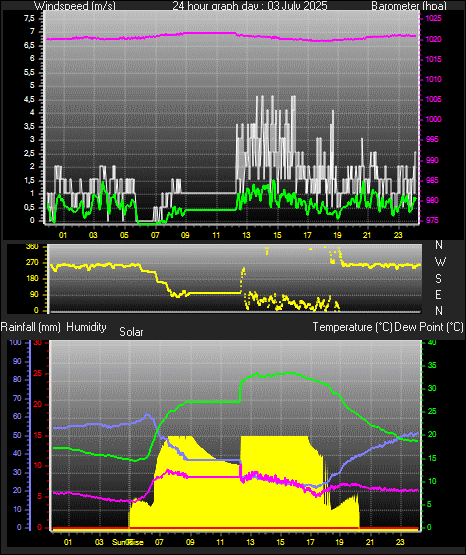Click the 24 hour graph day title
This screenshot has height=555, width=466.
(x=250, y=5)
